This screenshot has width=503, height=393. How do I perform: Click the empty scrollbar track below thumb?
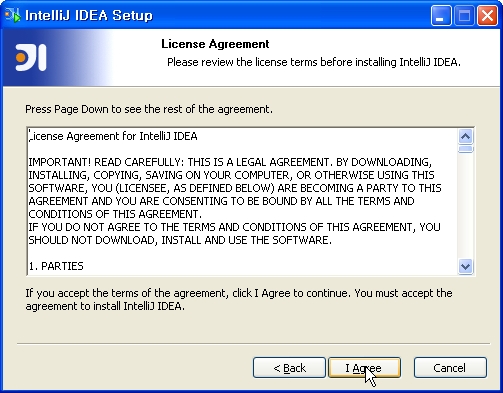click(x=465, y=206)
